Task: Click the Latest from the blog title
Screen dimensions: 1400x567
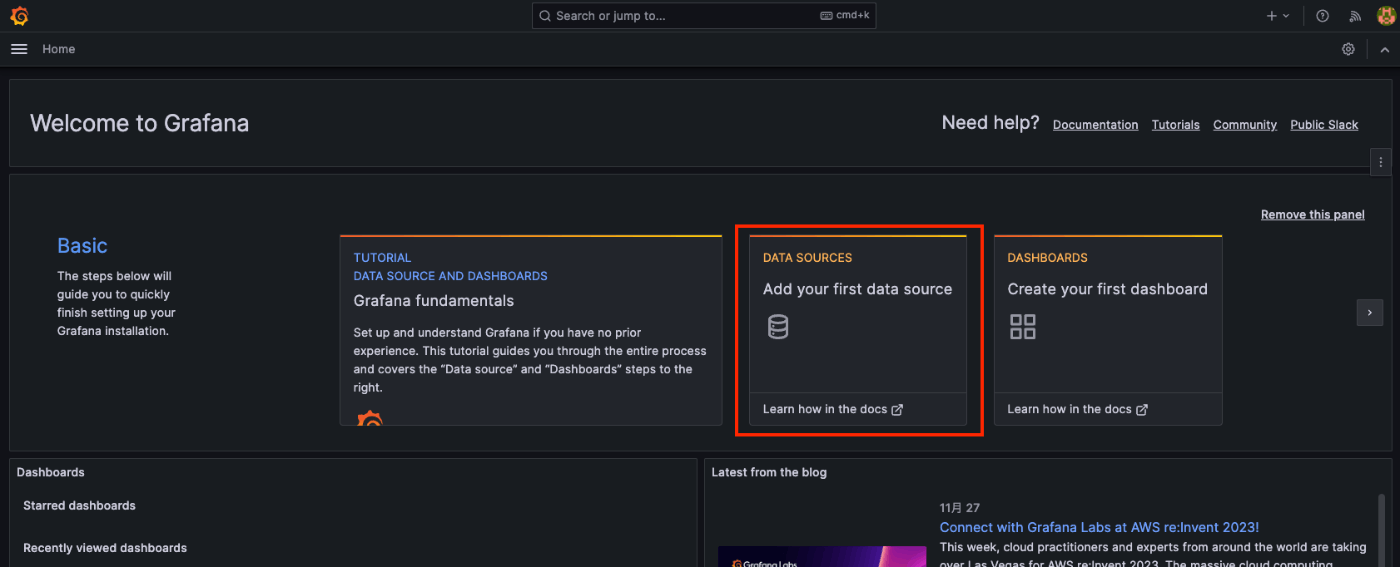Action: [x=769, y=472]
